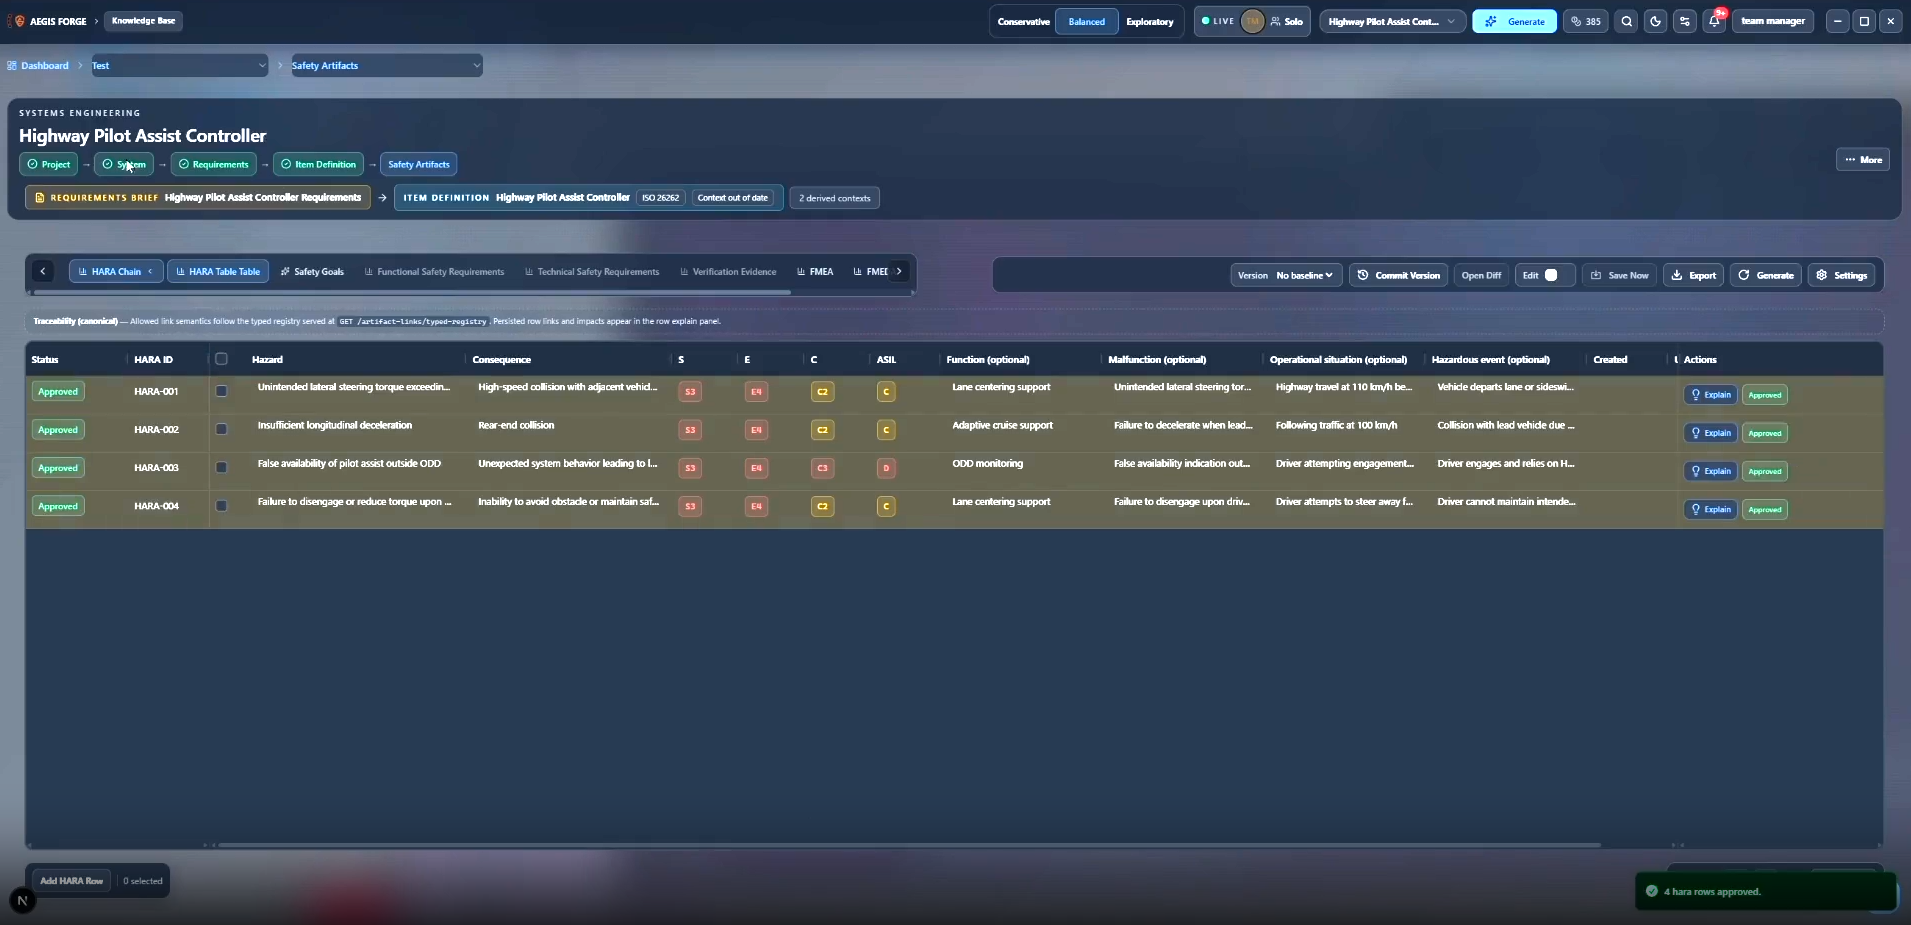Screen dimensions: 1911x925
Task: Click Explain for HARA-002
Action: pos(1710,433)
